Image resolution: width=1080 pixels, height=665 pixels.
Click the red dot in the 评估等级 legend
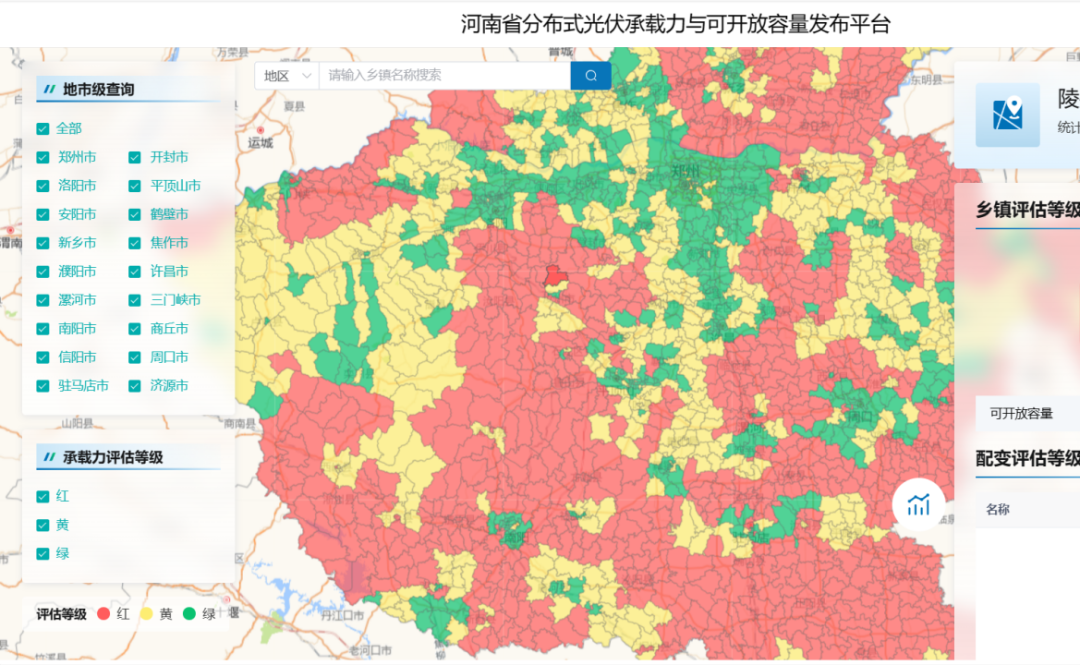pos(103,614)
